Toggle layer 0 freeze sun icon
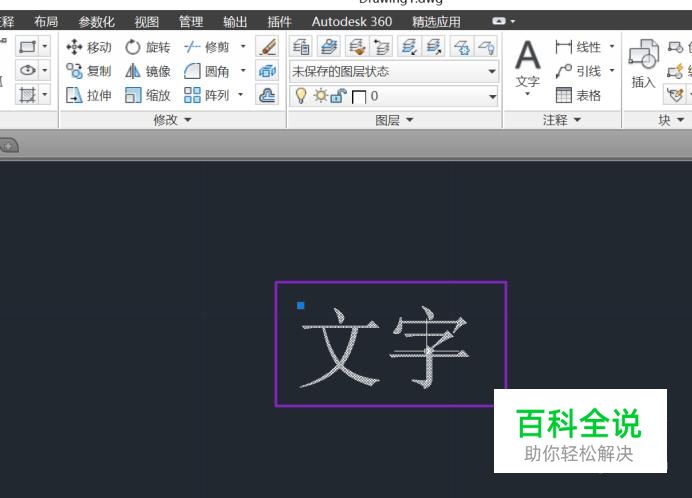 point(320,95)
